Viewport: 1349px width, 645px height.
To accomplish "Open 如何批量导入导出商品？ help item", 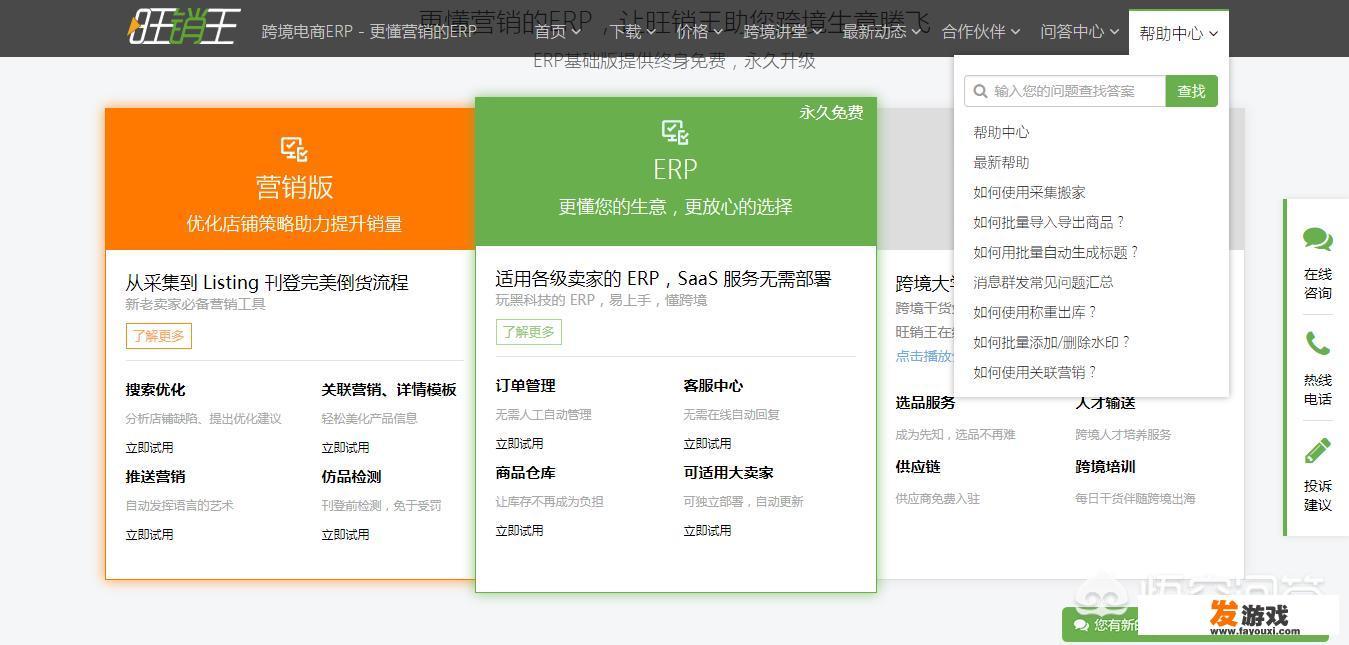I will click(x=1050, y=222).
